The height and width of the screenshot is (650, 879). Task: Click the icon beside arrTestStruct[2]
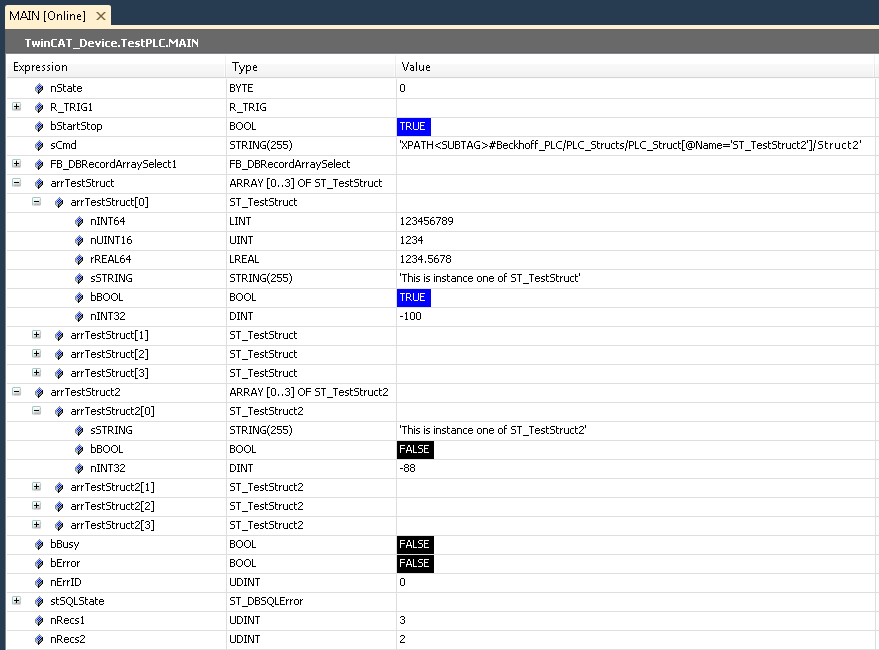pyautogui.click(x=59, y=354)
